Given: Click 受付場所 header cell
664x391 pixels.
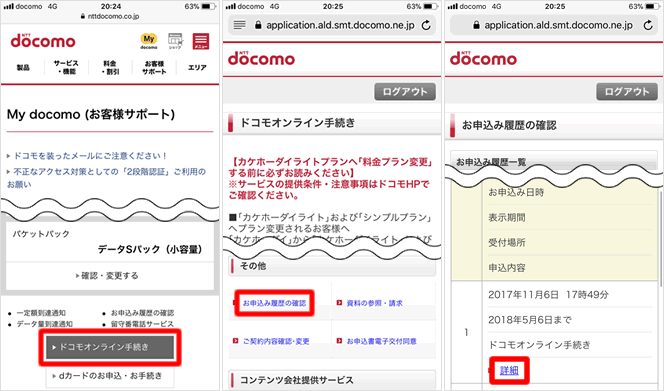Looking at the screenshot, I should point(506,243).
